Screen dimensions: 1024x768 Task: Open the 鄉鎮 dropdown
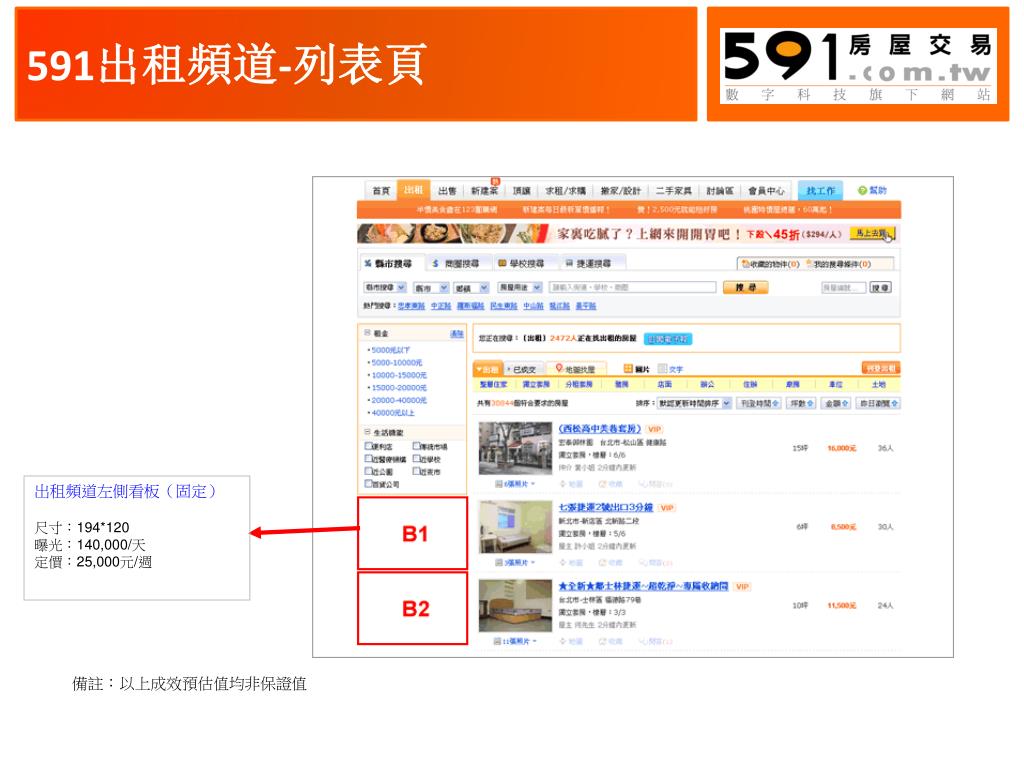point(472,287)
